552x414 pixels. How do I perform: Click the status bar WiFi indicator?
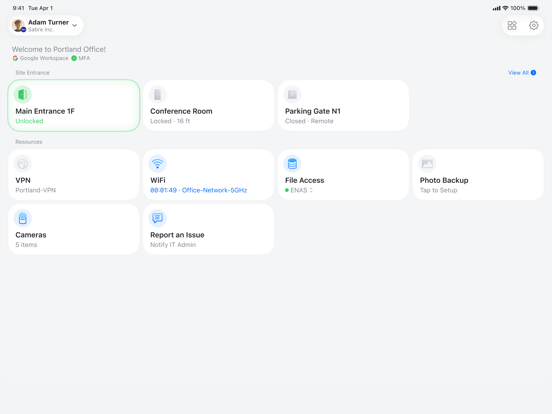(x=506, y=8)
